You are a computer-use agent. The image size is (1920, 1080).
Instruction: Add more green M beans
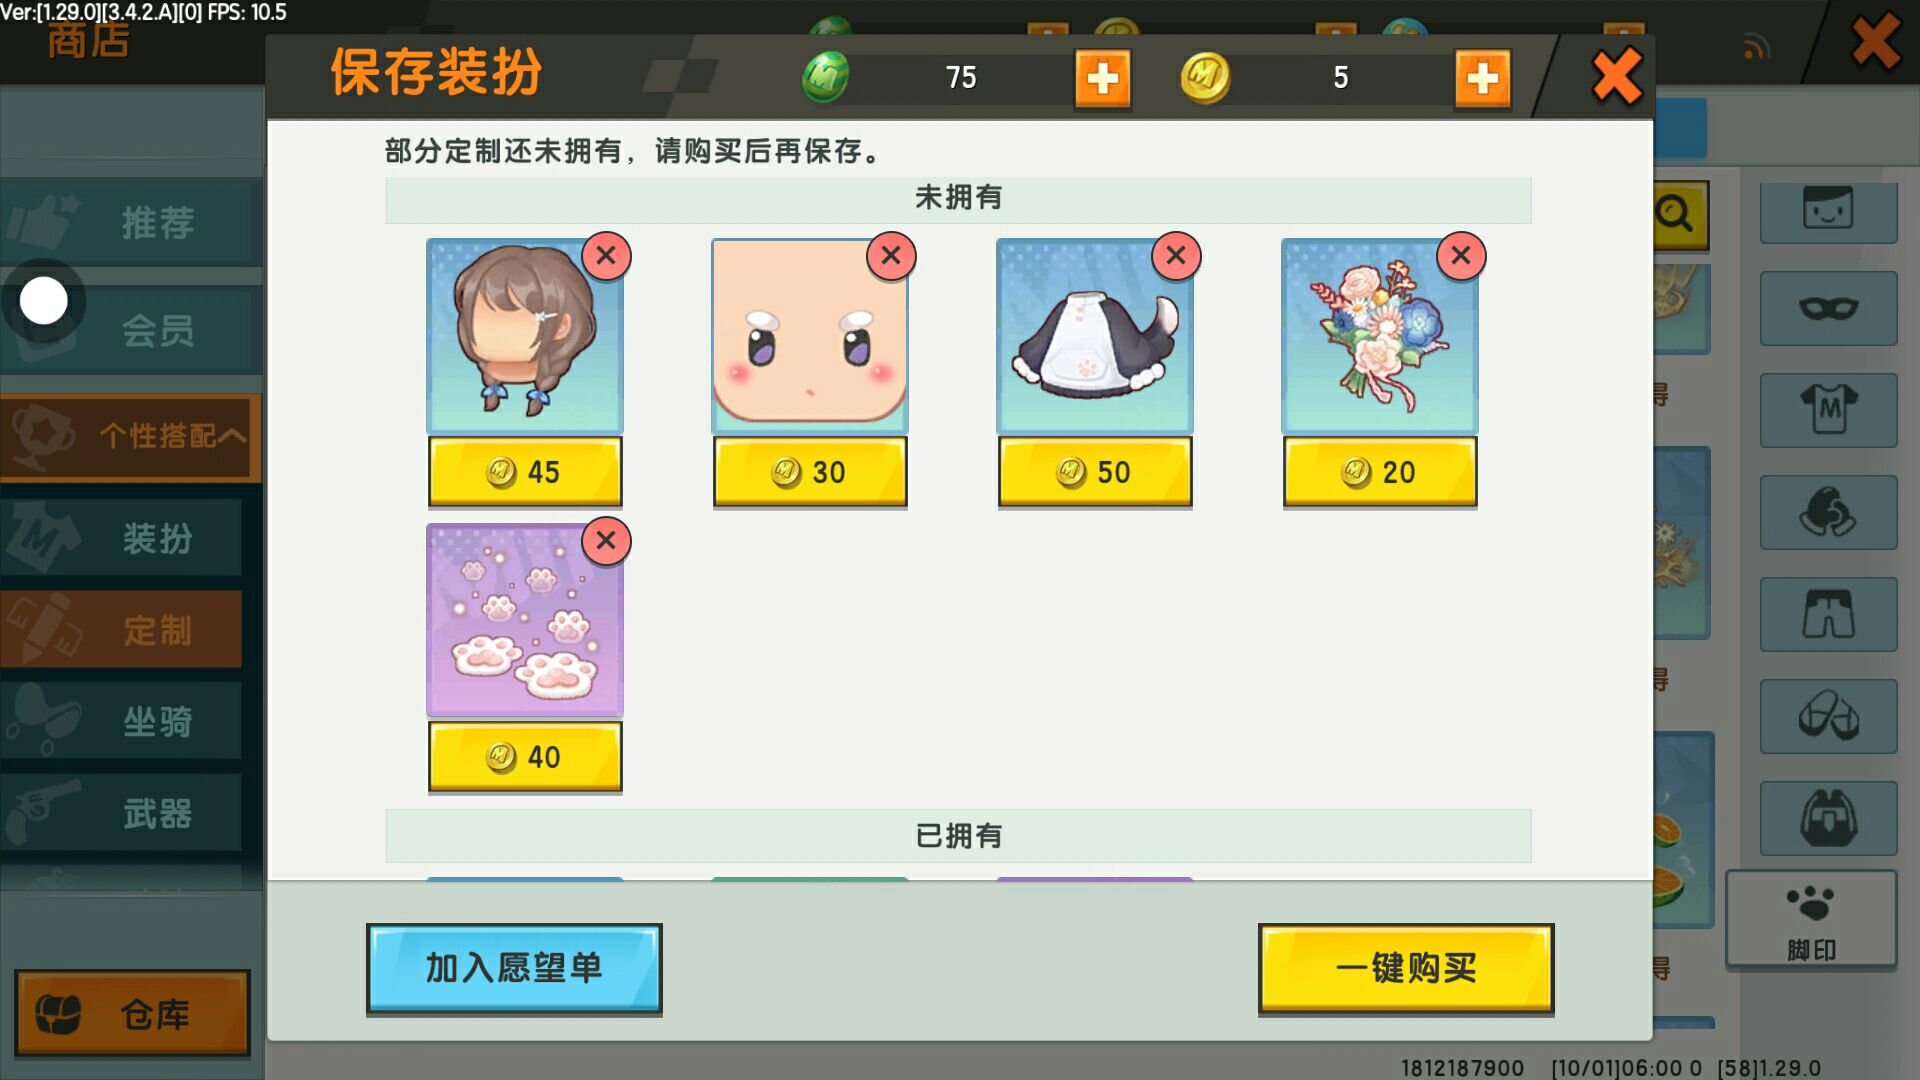pos(1103,78)
